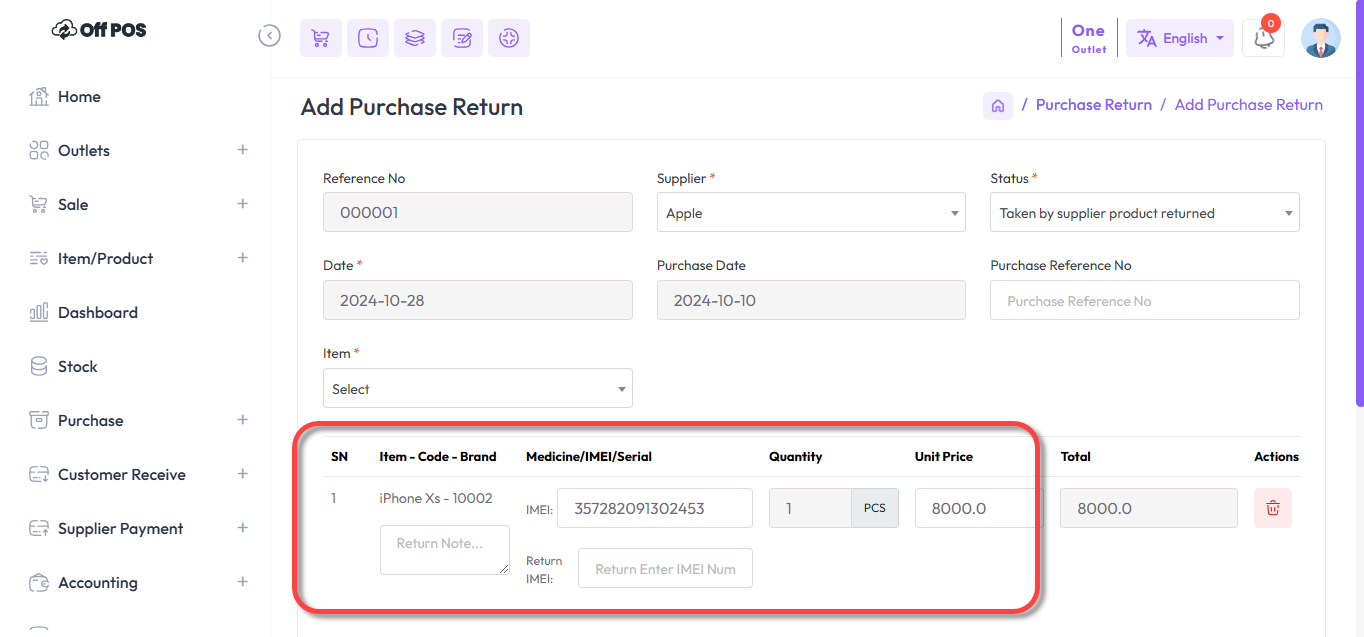Open the user profile avatar
This screenshot has width=1364, height=637.
[1320, 38]
